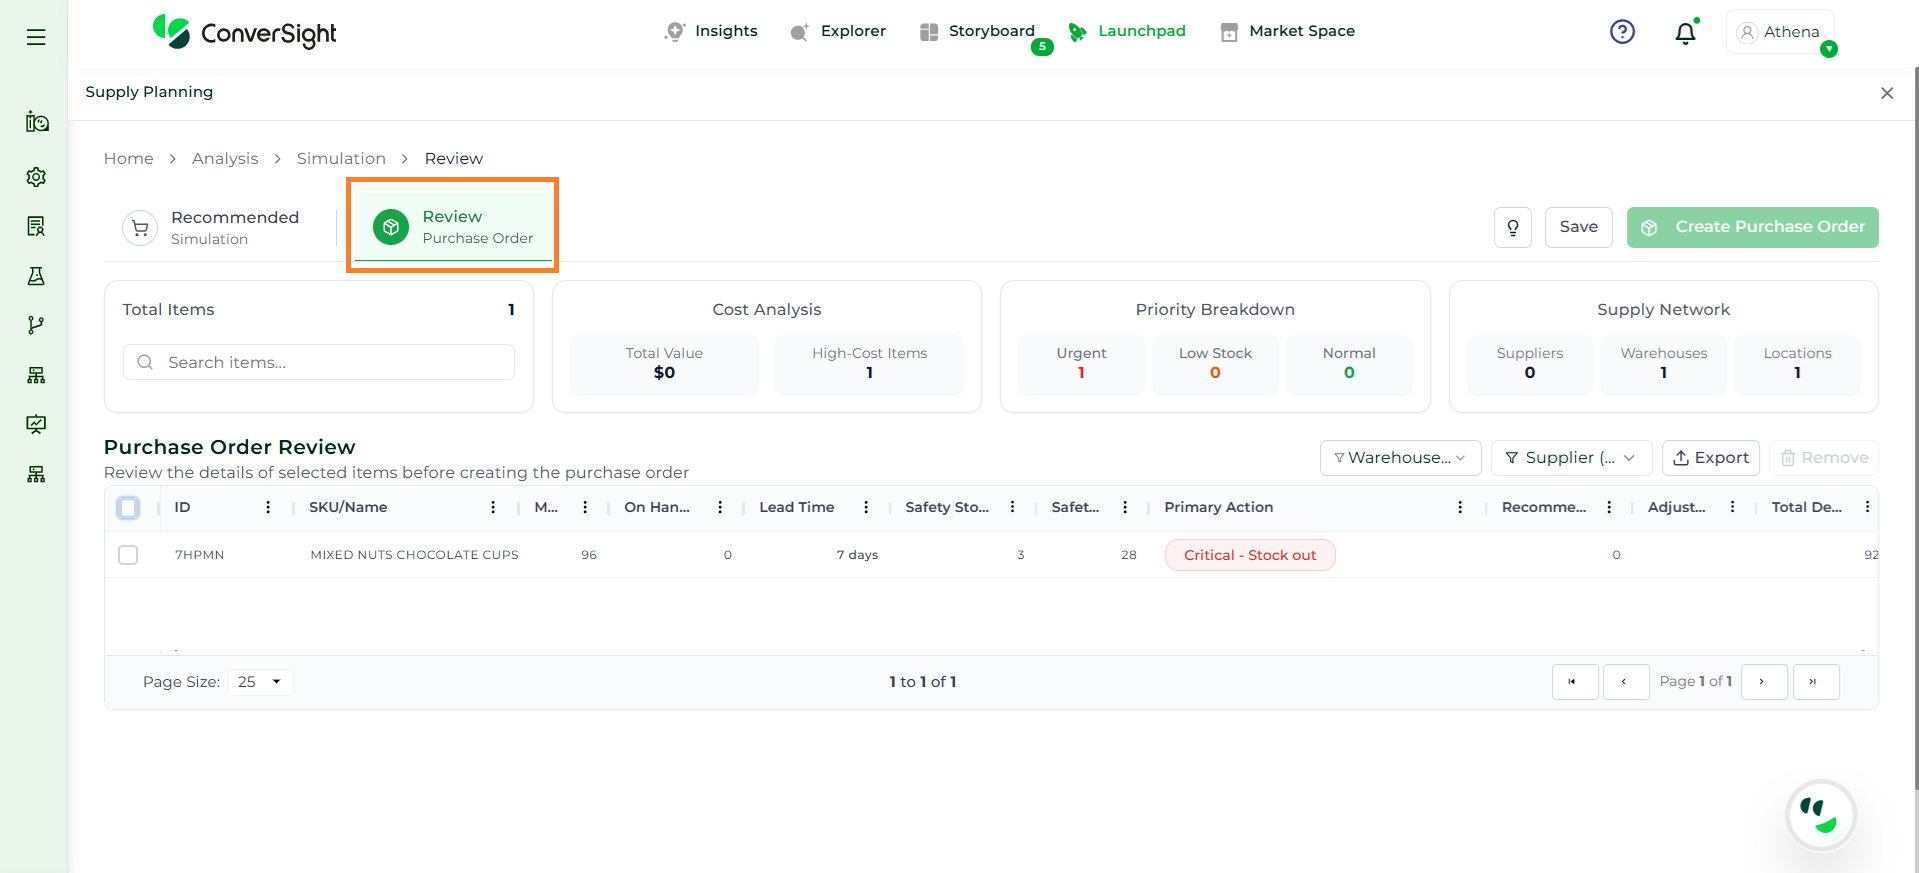Click the Create Purchase Order button
1919x873 pixels.
click(1752, 227)
